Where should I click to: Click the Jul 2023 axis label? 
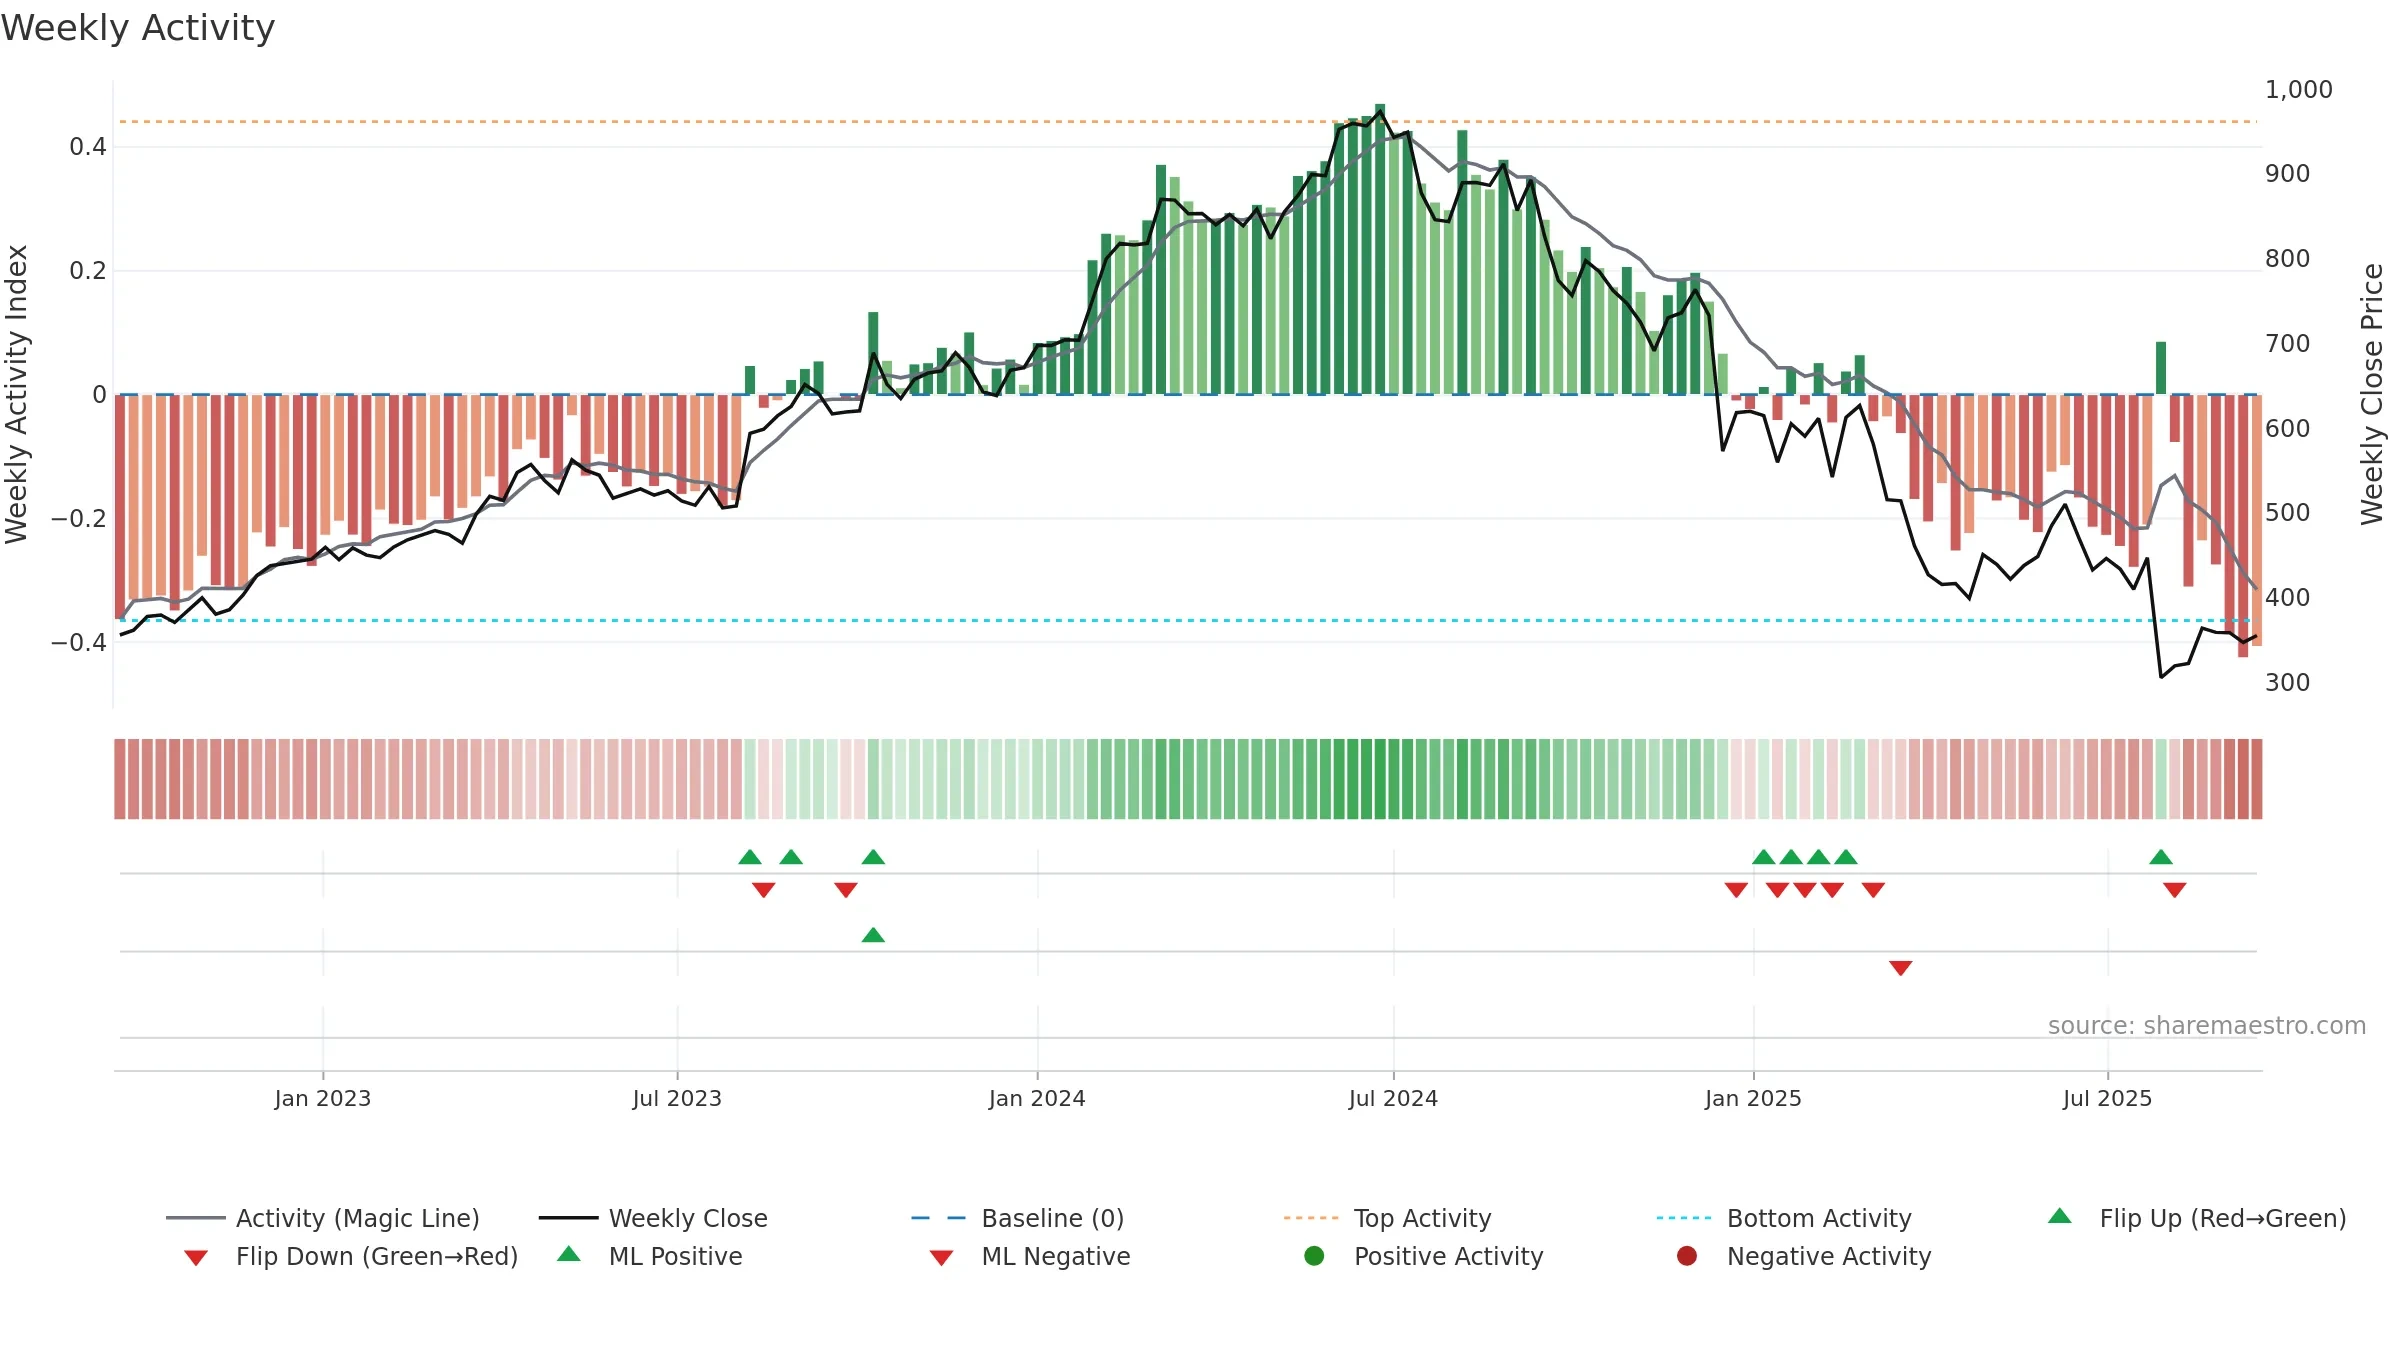click(677, 1098)
